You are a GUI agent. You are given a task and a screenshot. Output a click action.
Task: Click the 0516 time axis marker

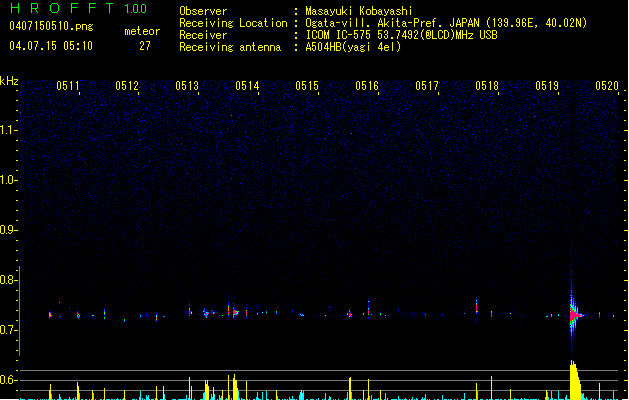[367, 85]
